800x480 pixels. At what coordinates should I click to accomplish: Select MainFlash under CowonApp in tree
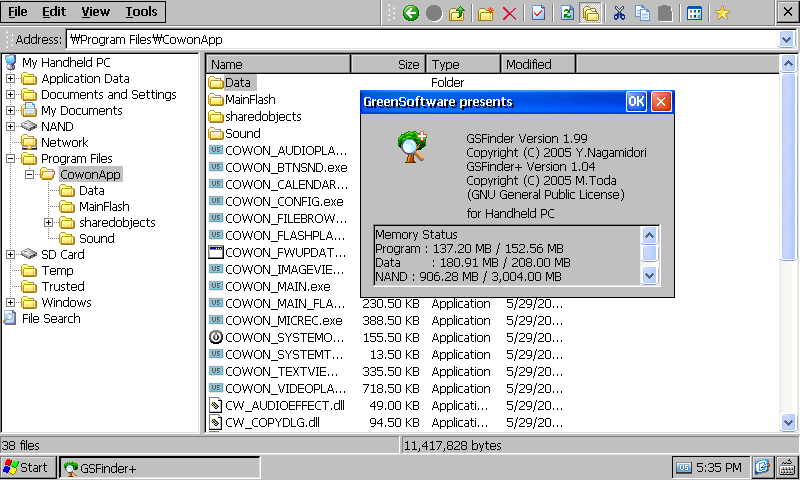[x=104, y=206]
